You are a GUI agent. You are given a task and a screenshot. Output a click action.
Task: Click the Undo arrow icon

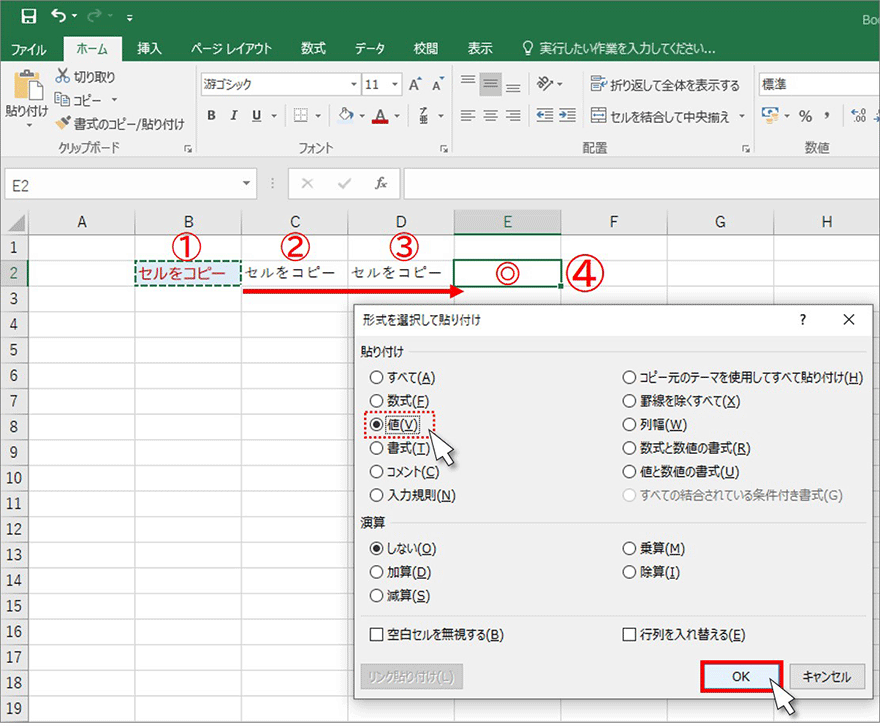(60, 16)
